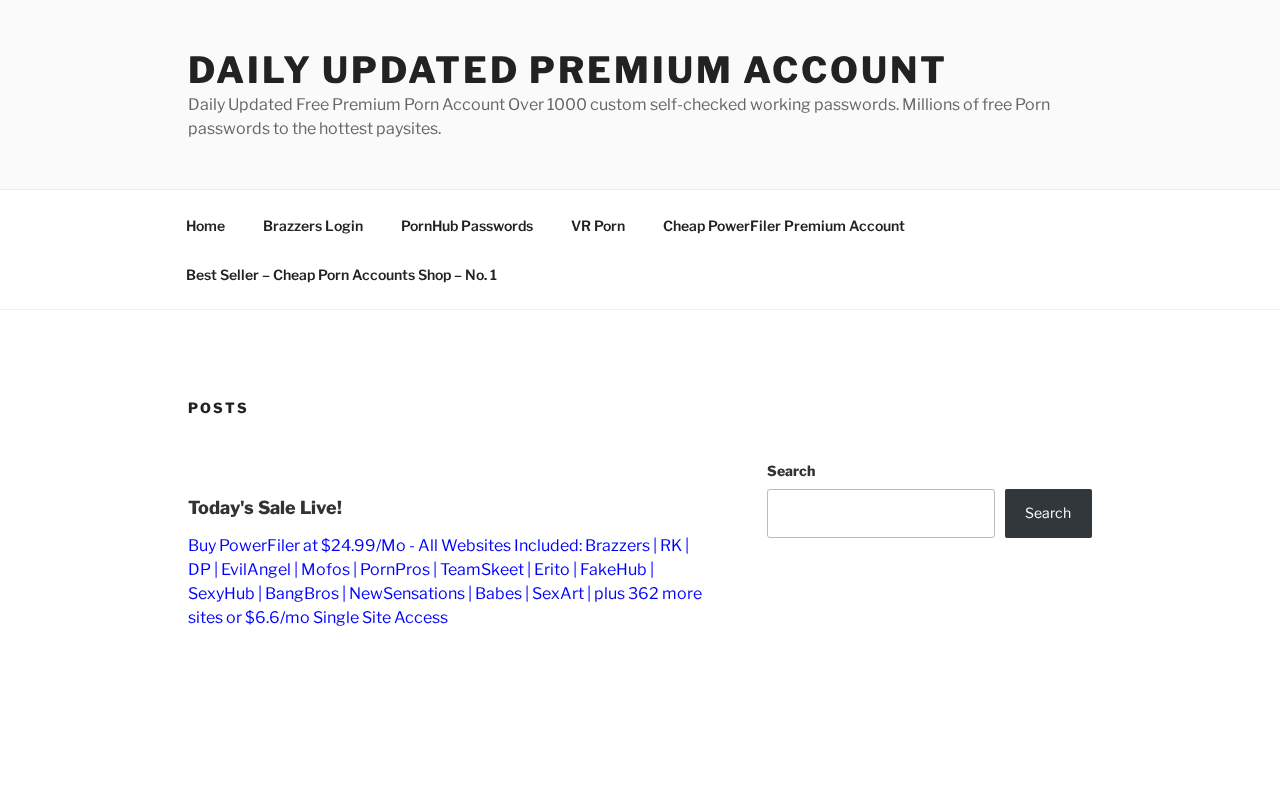Click inside the Search text field
This screenshot has width=1280, height=800.
pos(881,513)
